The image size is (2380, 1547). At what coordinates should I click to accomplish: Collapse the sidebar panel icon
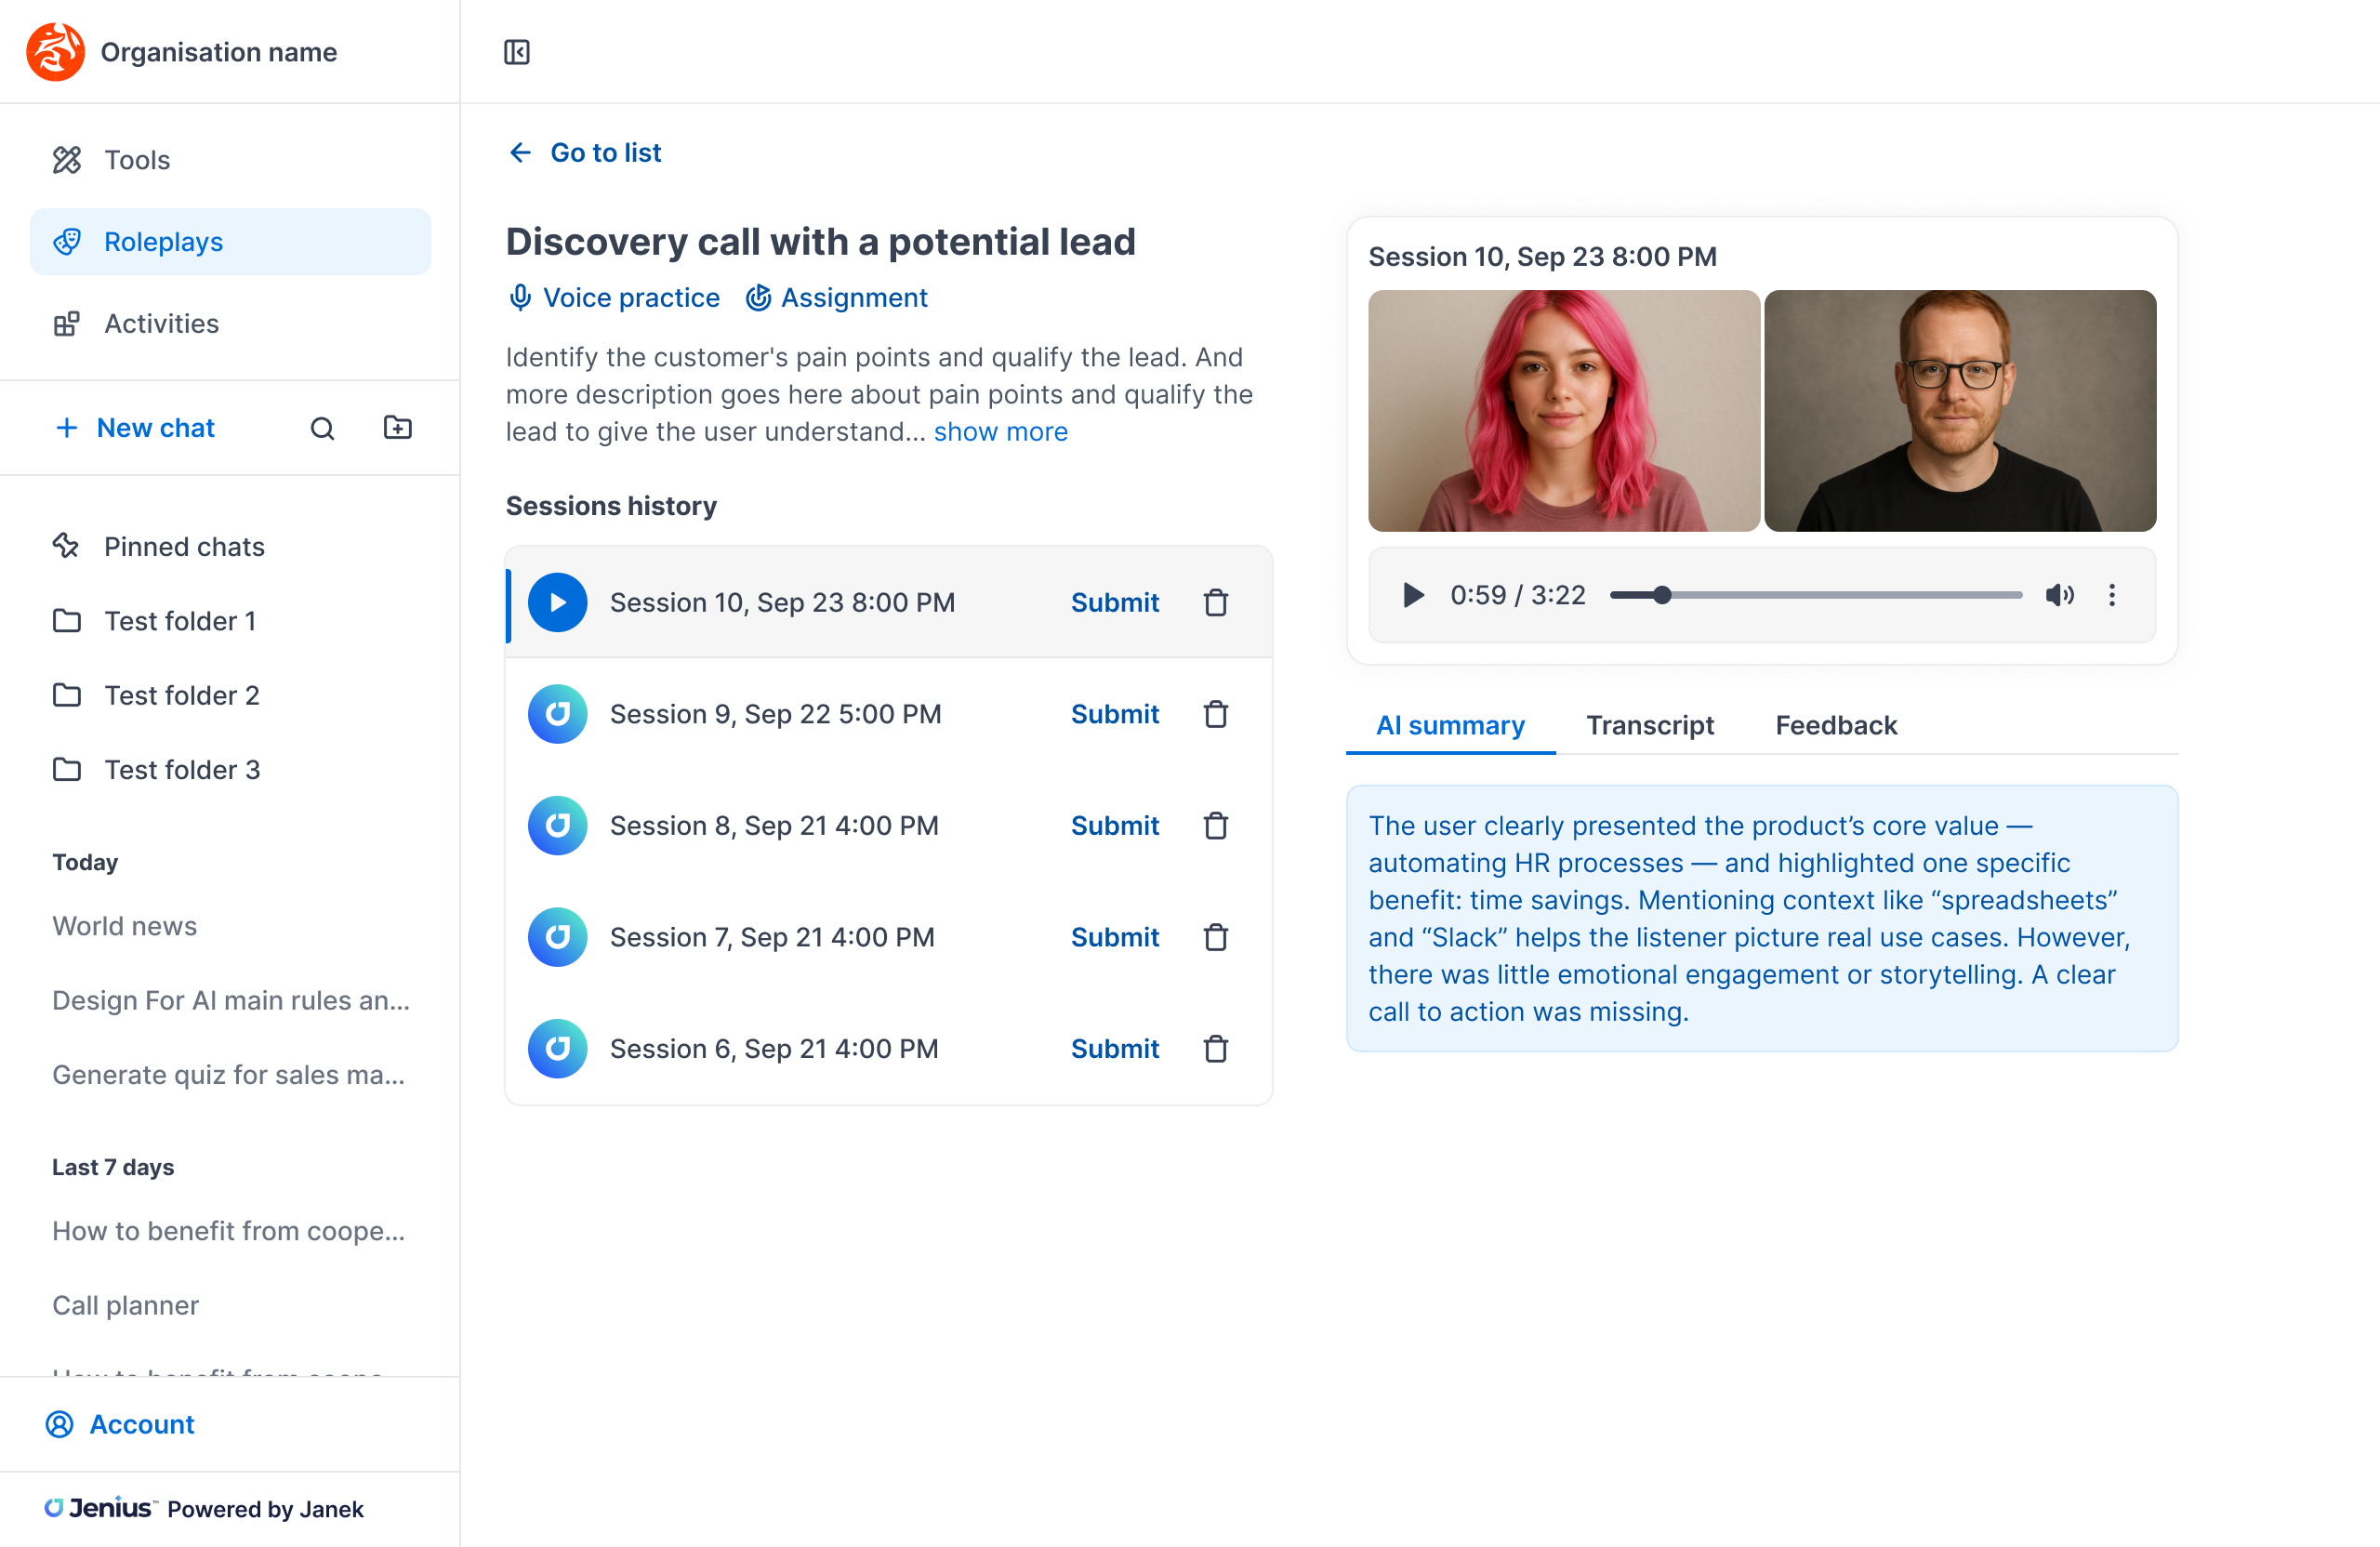click(517, 52)
